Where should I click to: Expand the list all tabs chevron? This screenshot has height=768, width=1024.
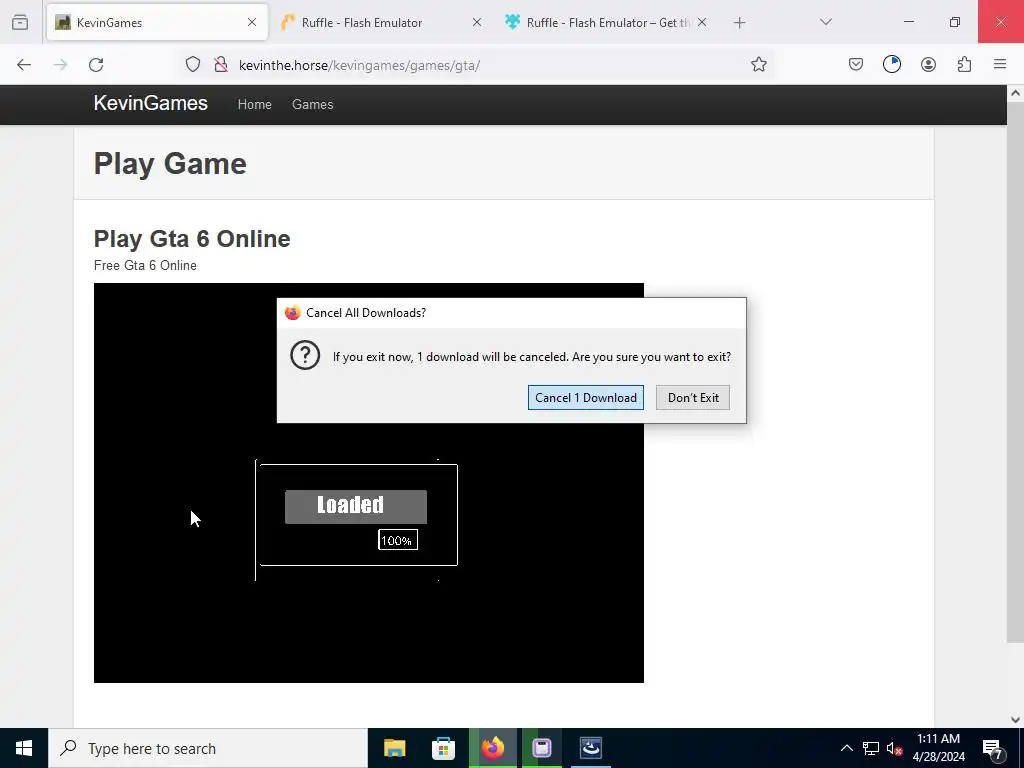pos(825,22)
